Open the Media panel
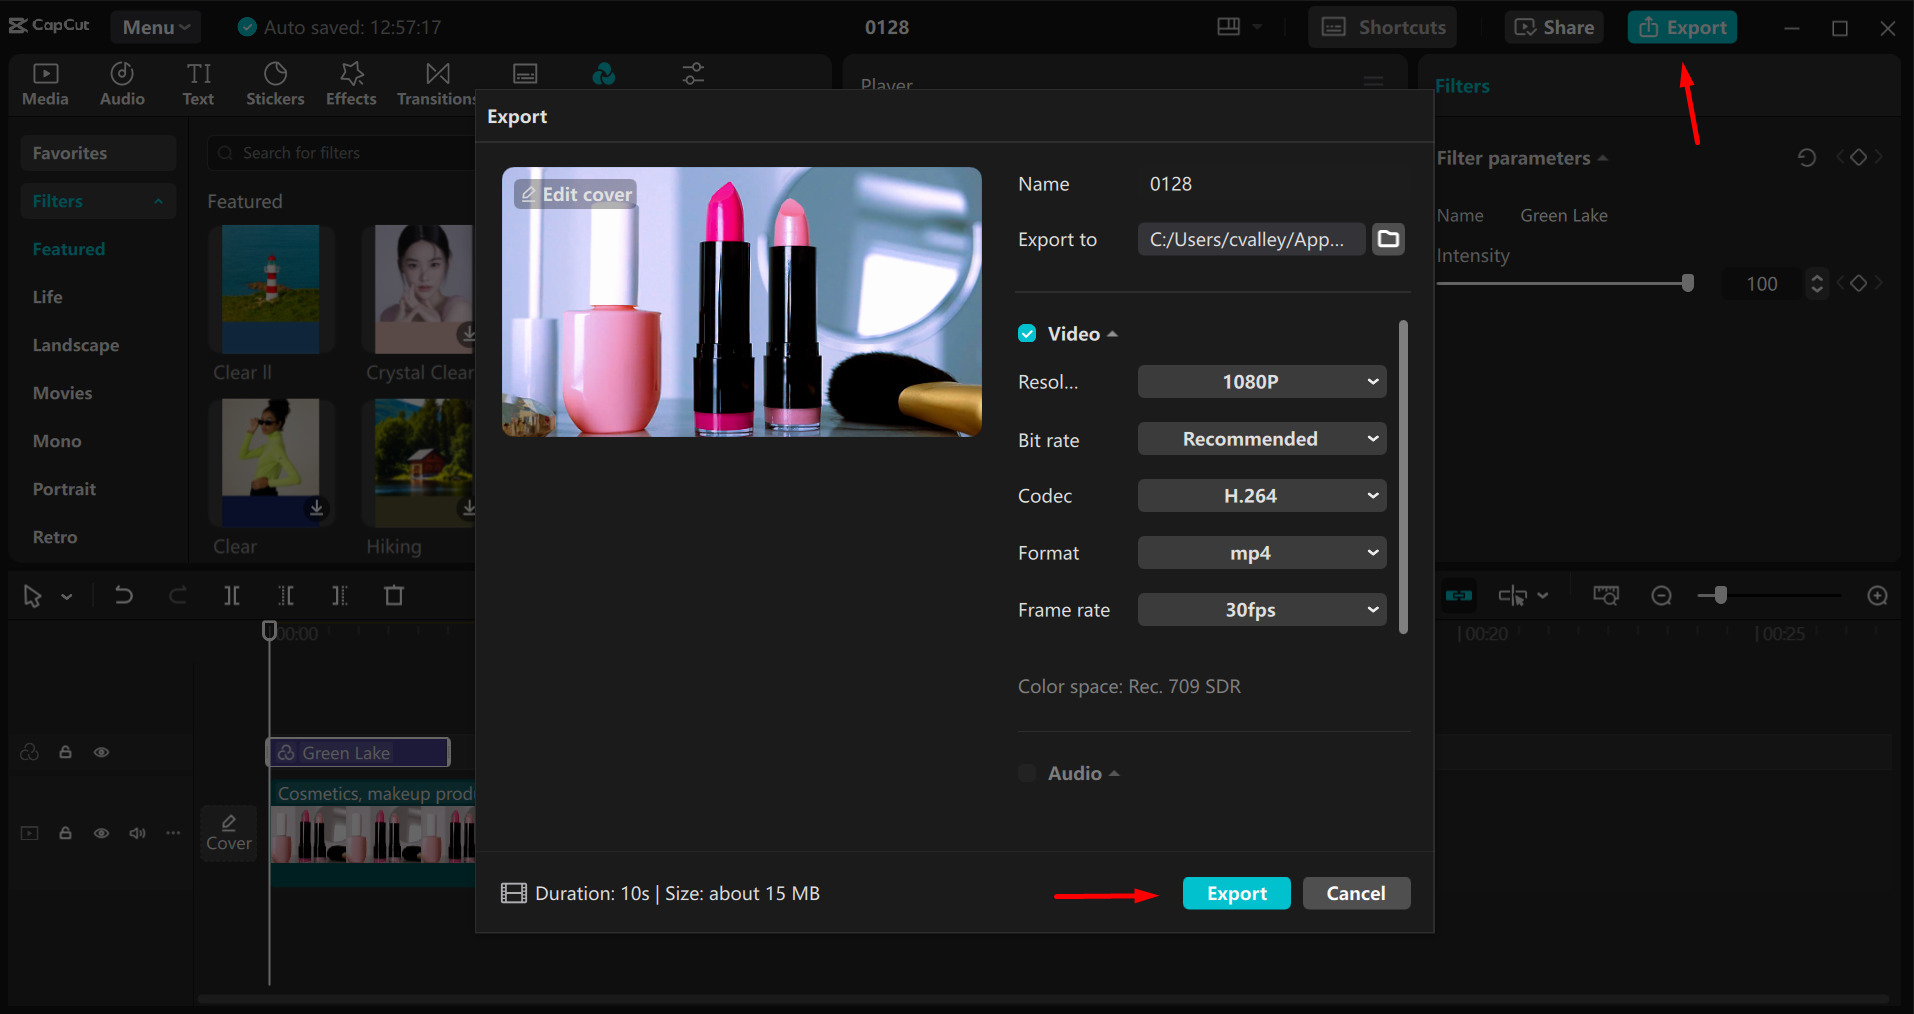This screenshot has height=1014, width=1914. [x=45, y=83]
